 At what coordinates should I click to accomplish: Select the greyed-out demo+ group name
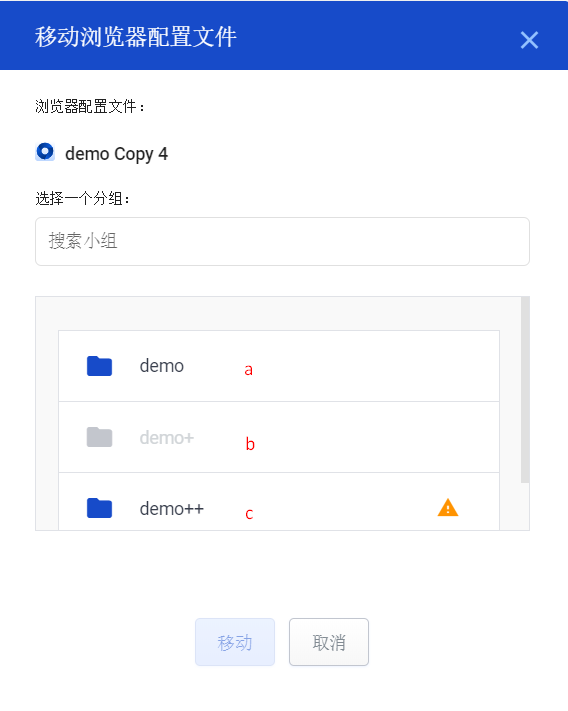(166, 438)
